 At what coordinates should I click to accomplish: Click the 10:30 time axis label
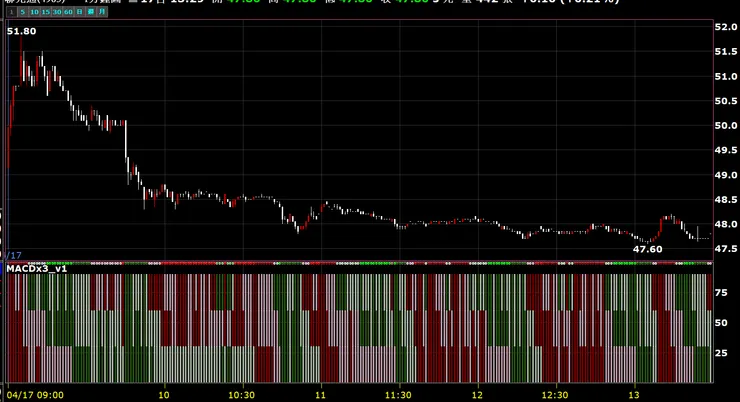click(x=242, y=395)
